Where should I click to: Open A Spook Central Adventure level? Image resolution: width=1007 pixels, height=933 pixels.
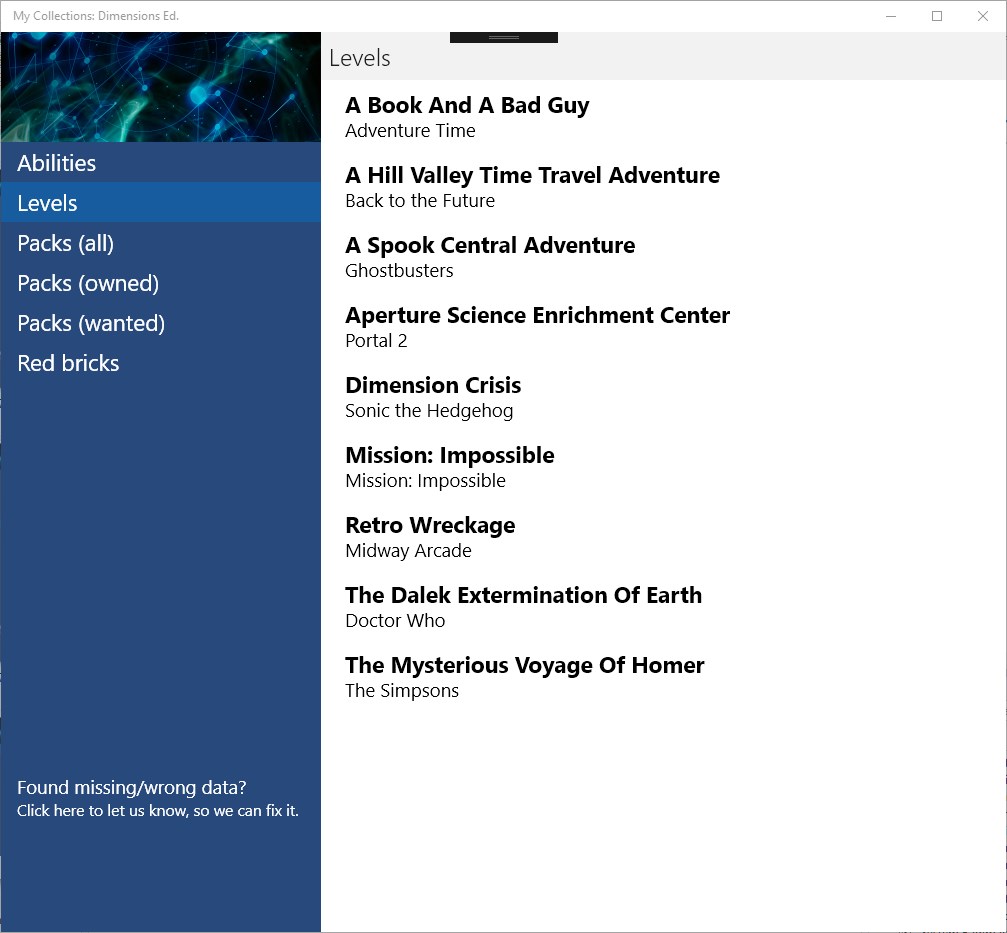coord(490,245)
